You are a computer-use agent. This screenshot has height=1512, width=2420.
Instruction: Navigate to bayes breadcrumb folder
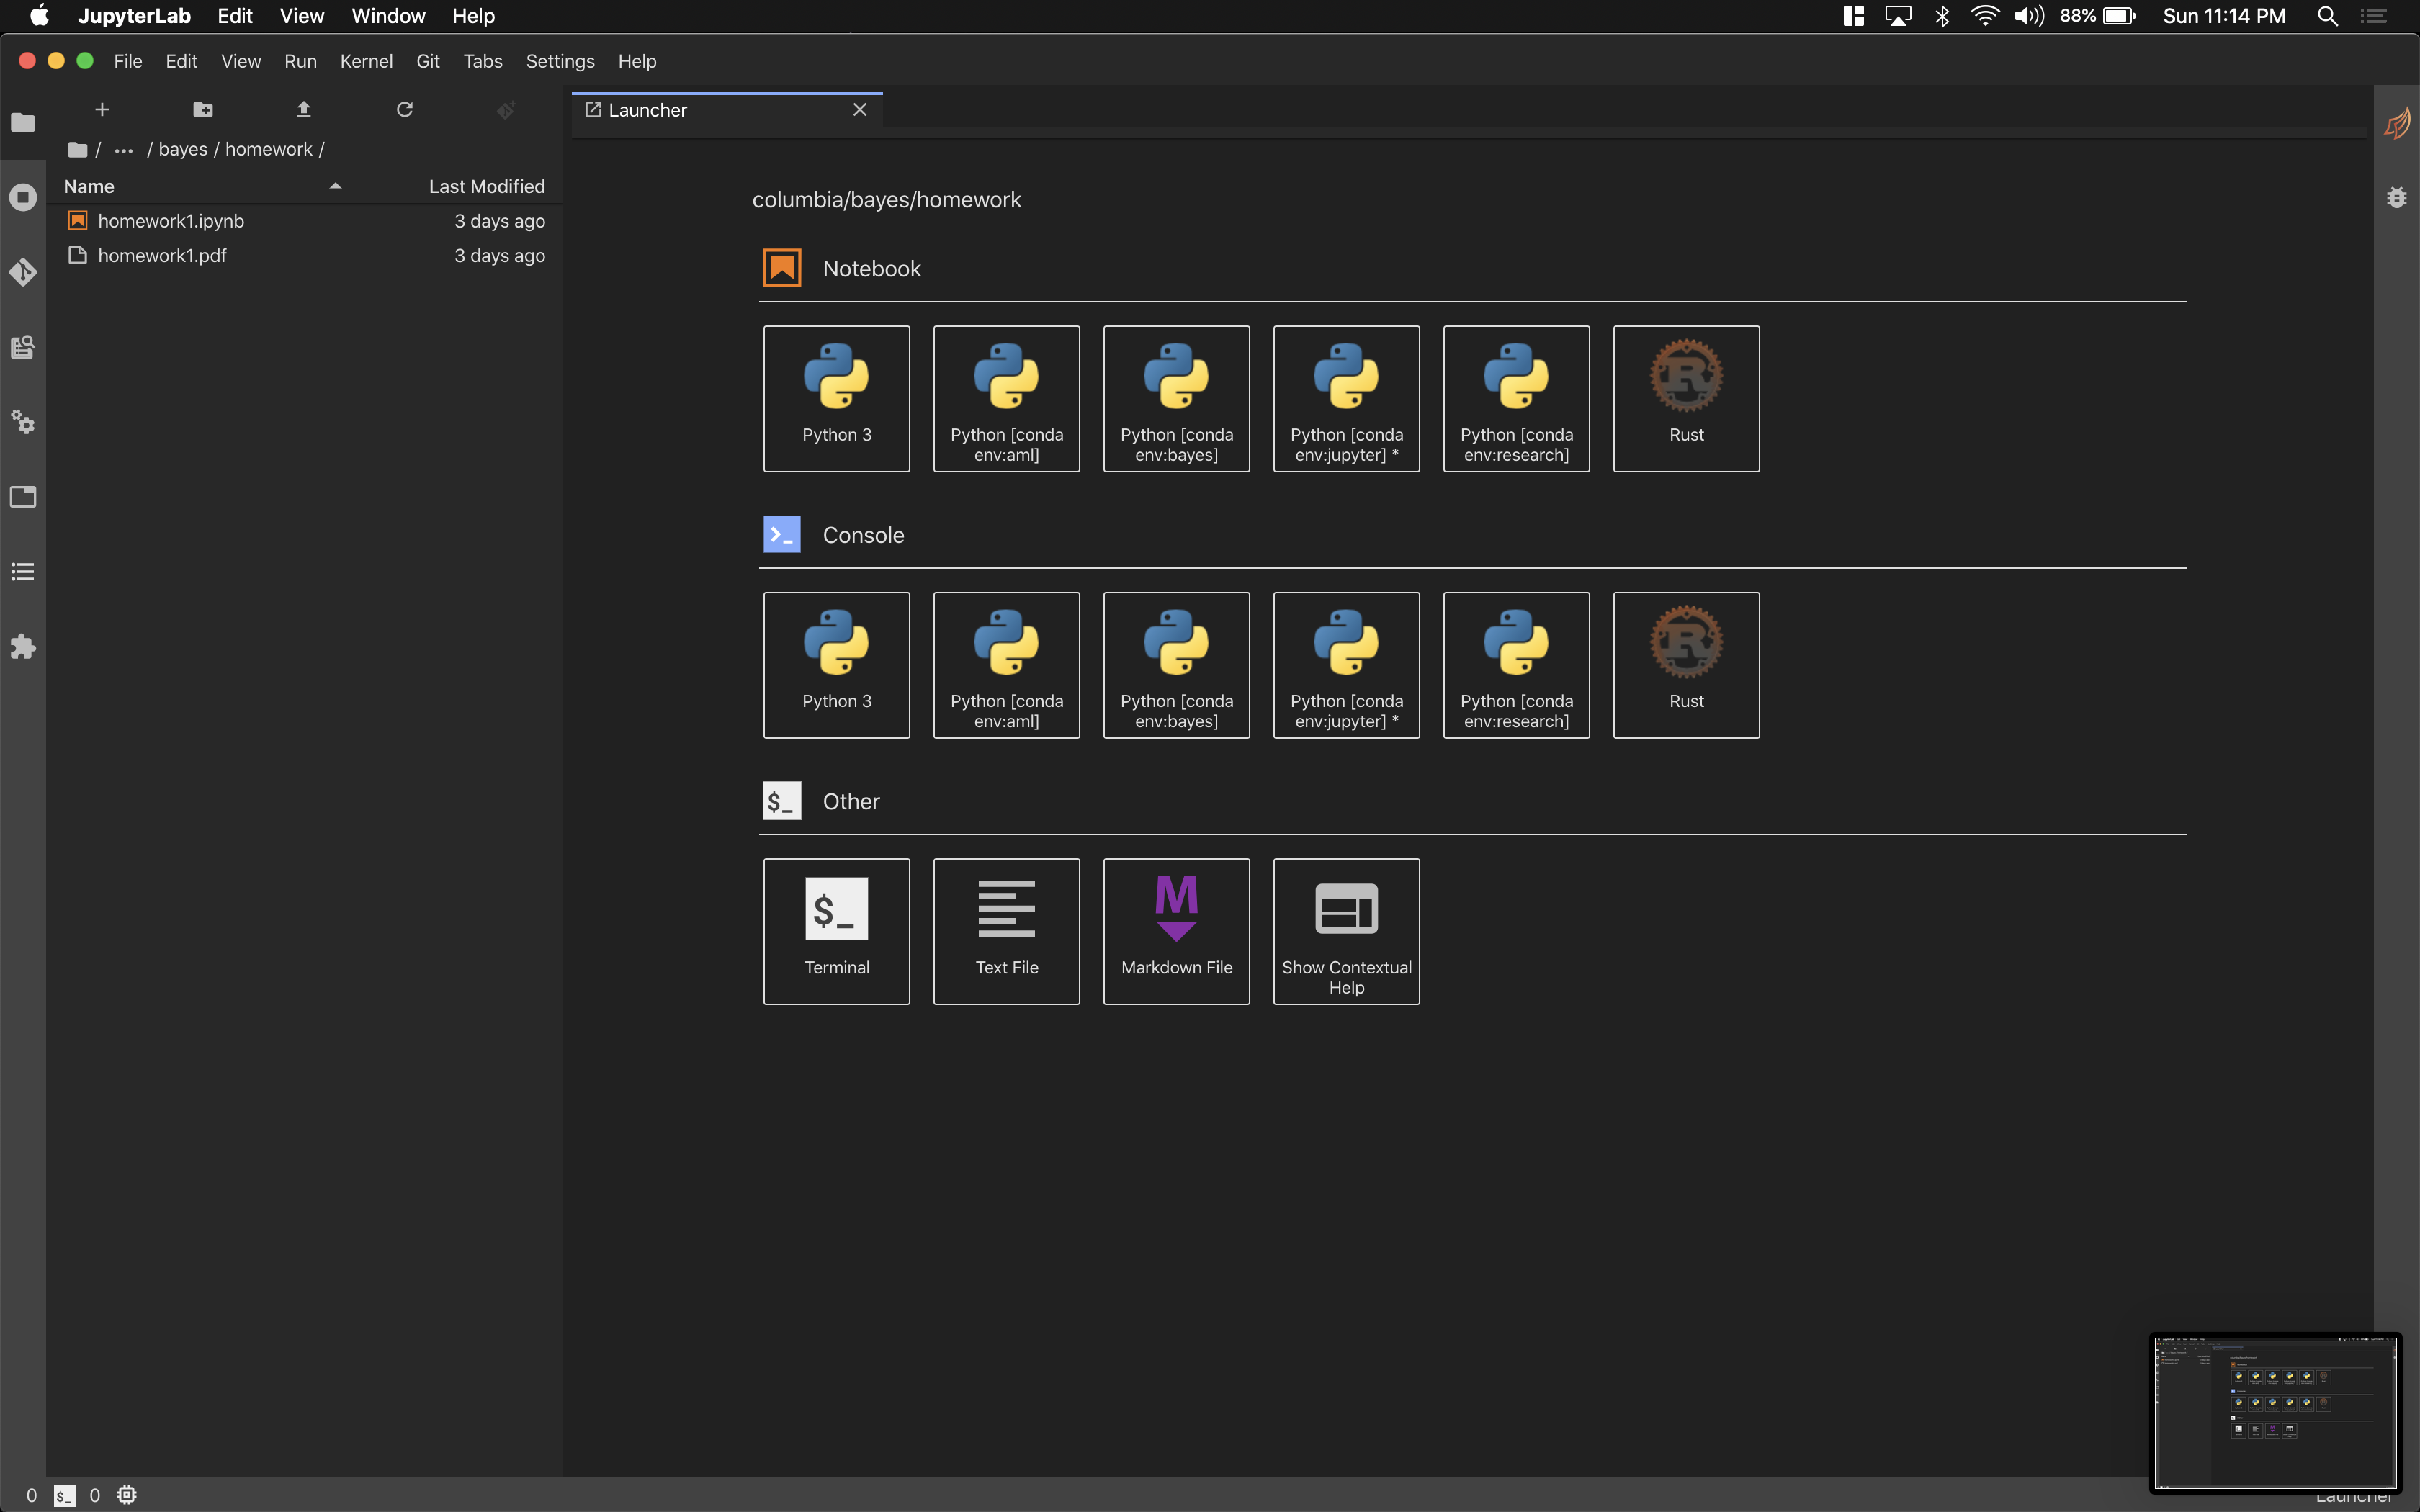click(x=183, y=149)
